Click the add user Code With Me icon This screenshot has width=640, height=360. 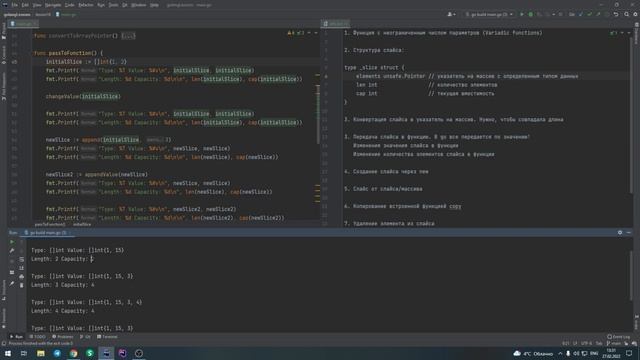pos(451,14)
